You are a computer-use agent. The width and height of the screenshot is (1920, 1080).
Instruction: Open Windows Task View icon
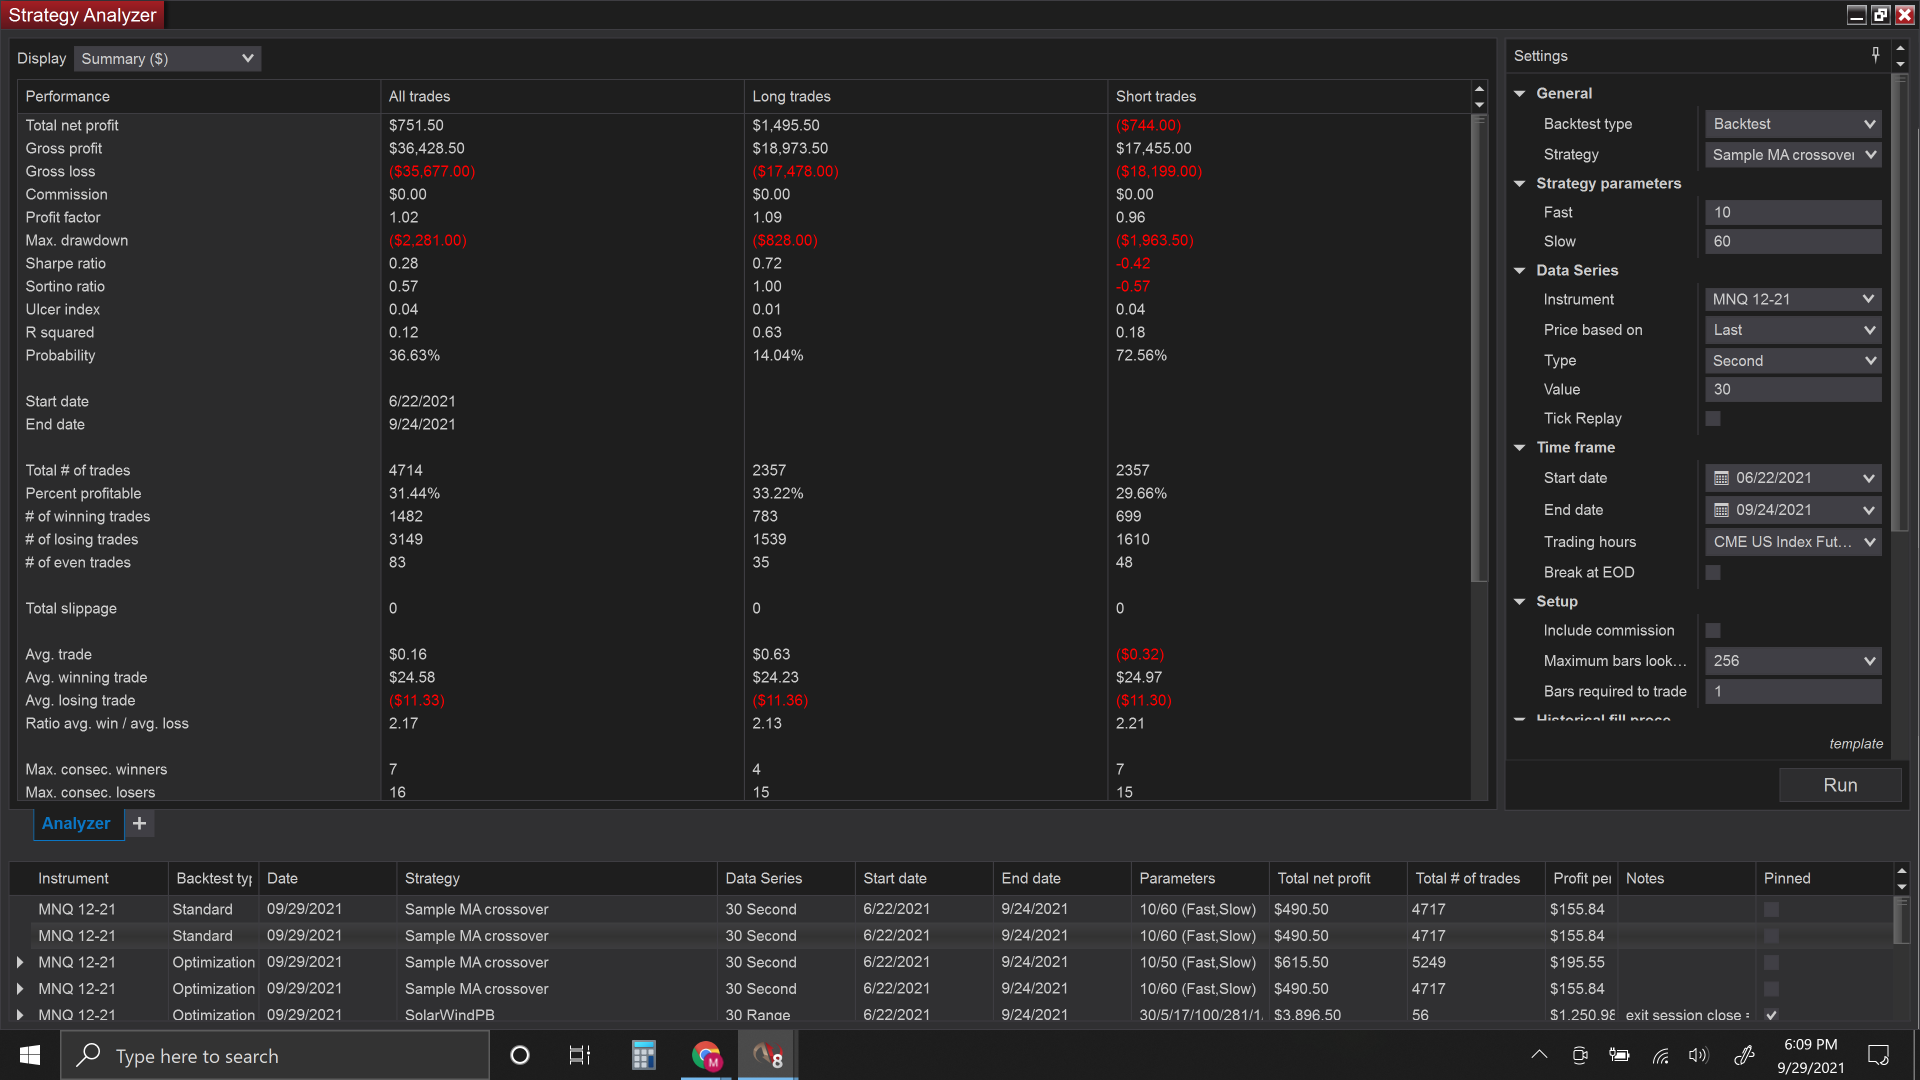[580, 1055]
